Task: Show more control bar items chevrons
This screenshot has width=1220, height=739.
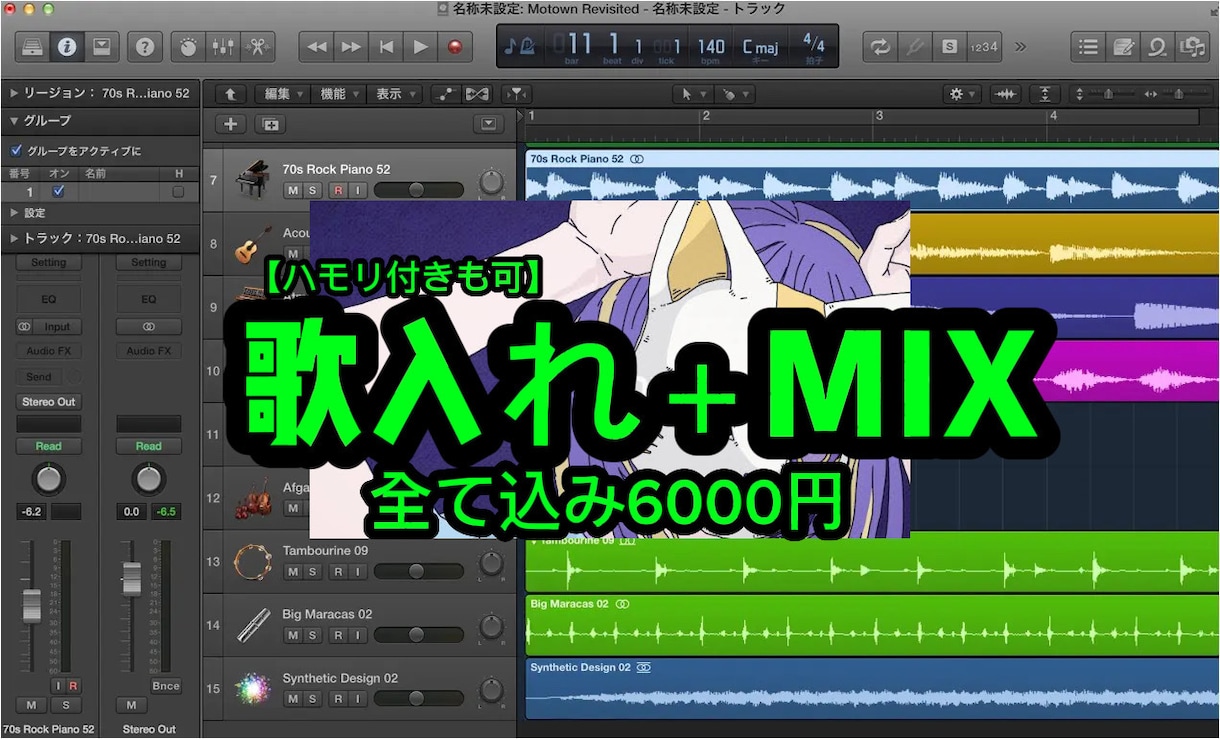Action: (x=1020, y=46)
